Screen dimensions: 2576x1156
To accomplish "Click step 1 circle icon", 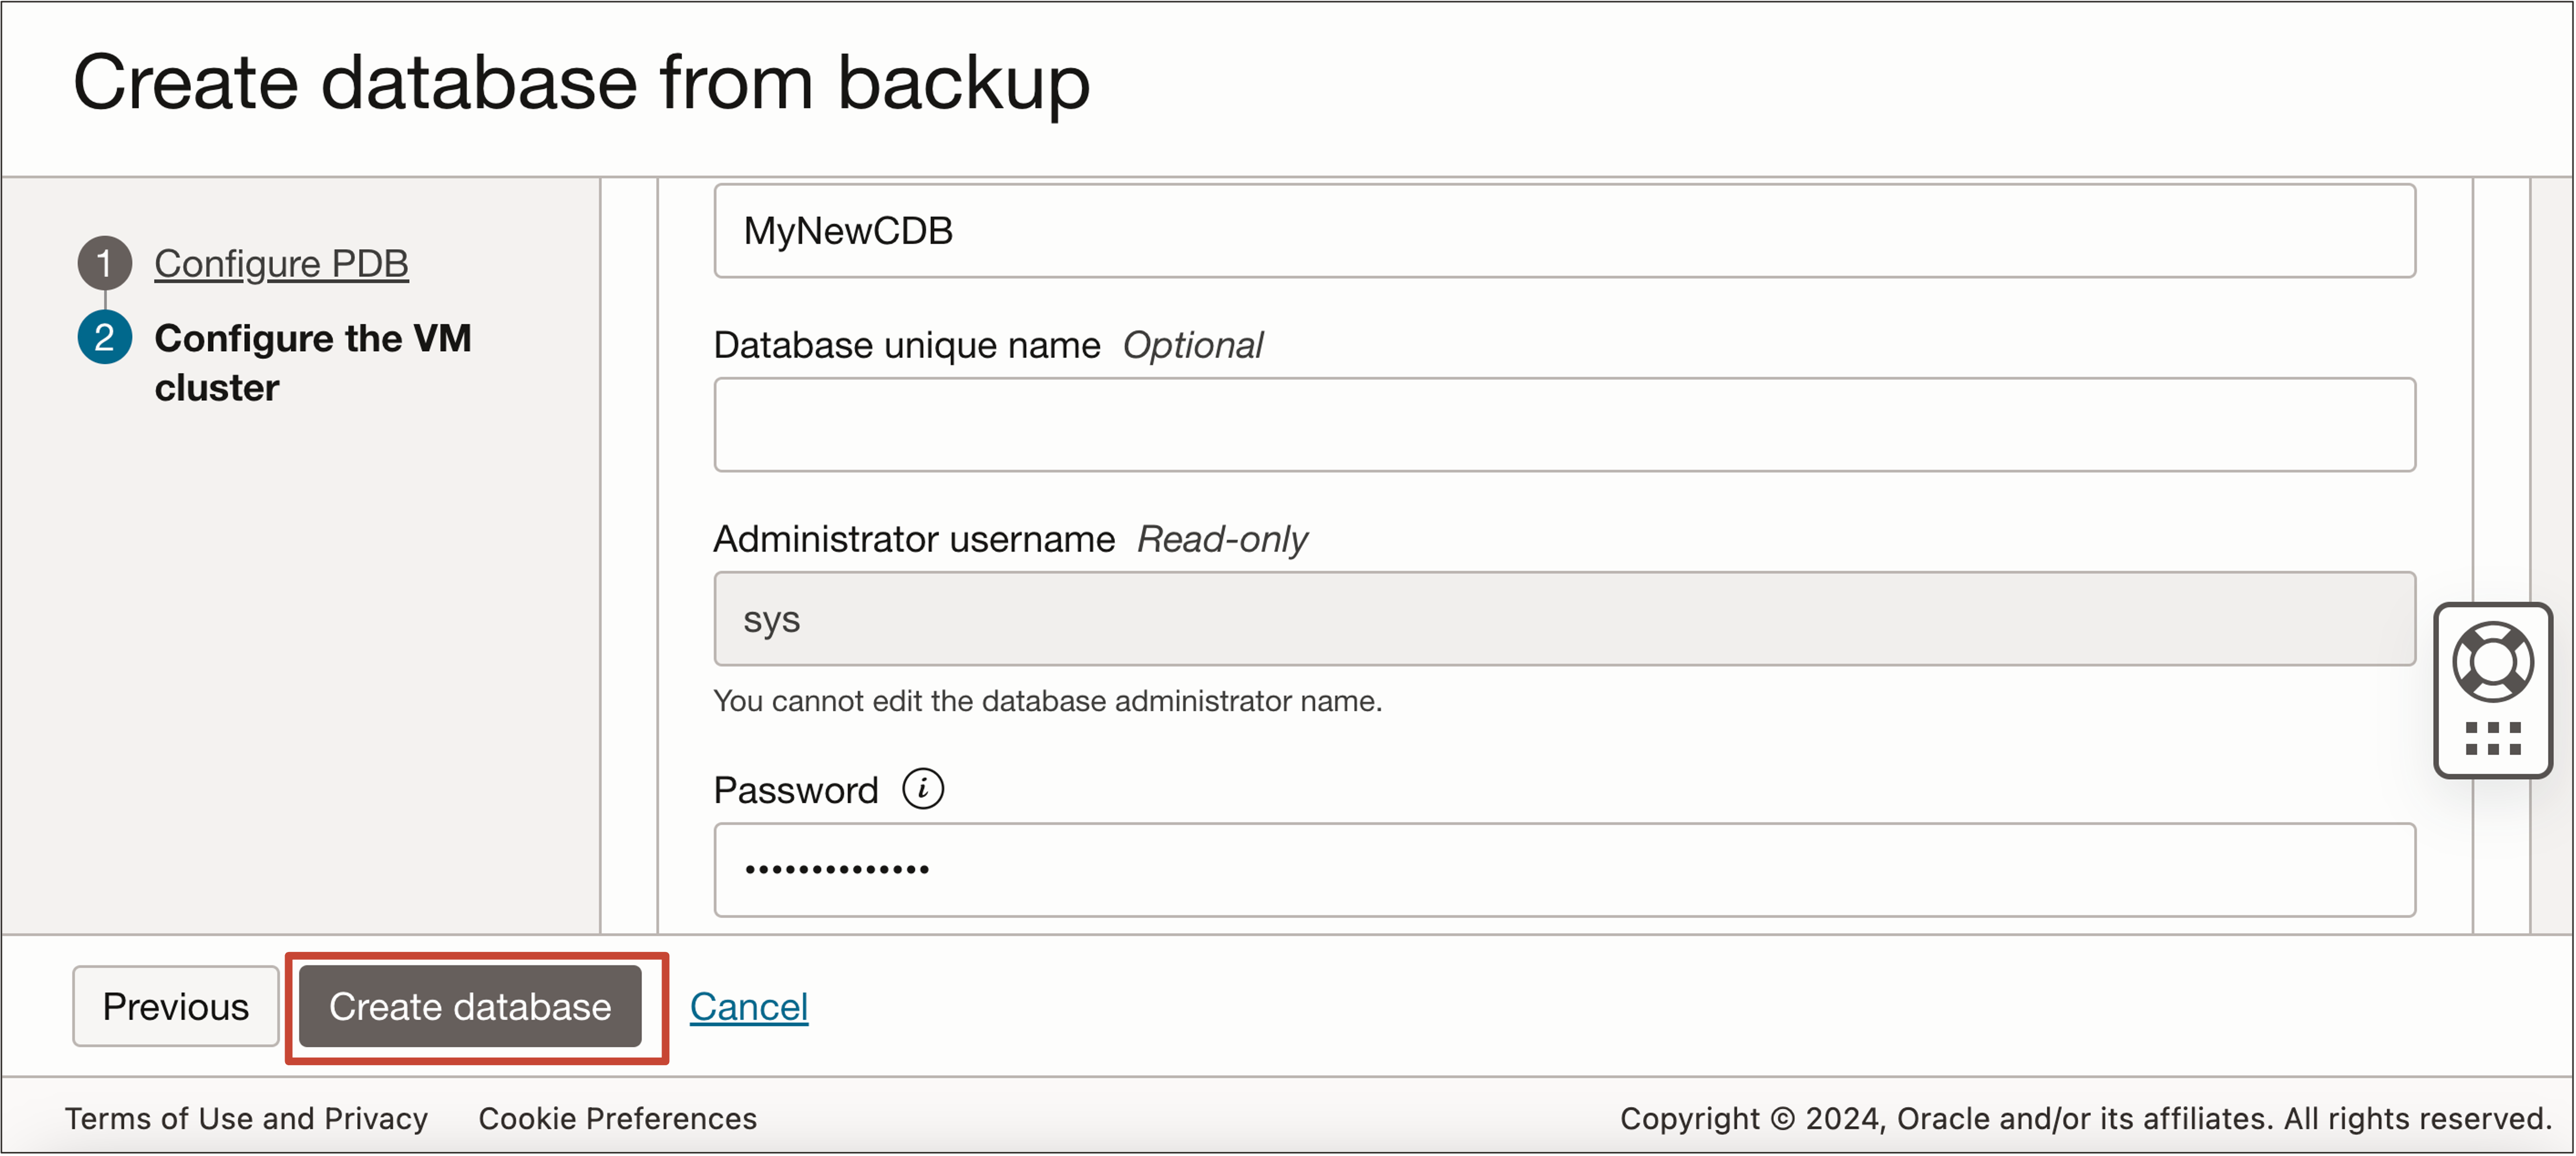I will [x=104, y=263].
